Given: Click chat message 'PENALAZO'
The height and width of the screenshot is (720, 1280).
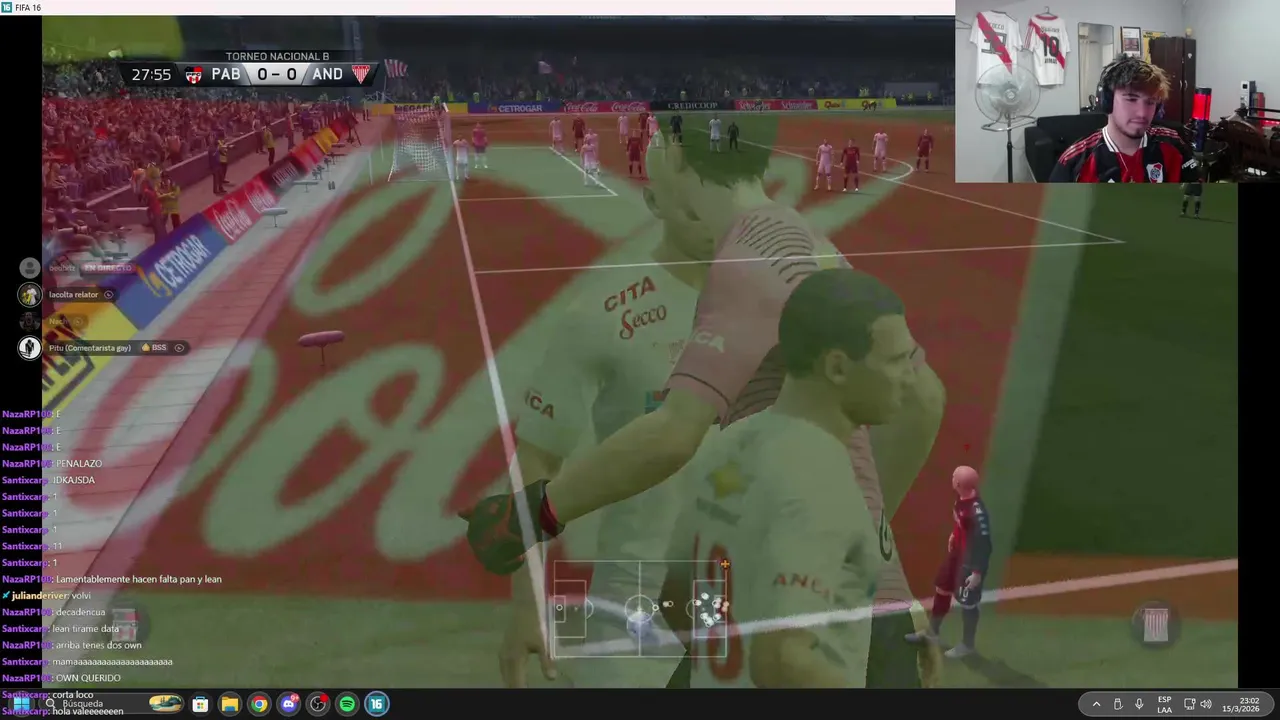Looking at the screenshot, I should (x=79, y=464).
